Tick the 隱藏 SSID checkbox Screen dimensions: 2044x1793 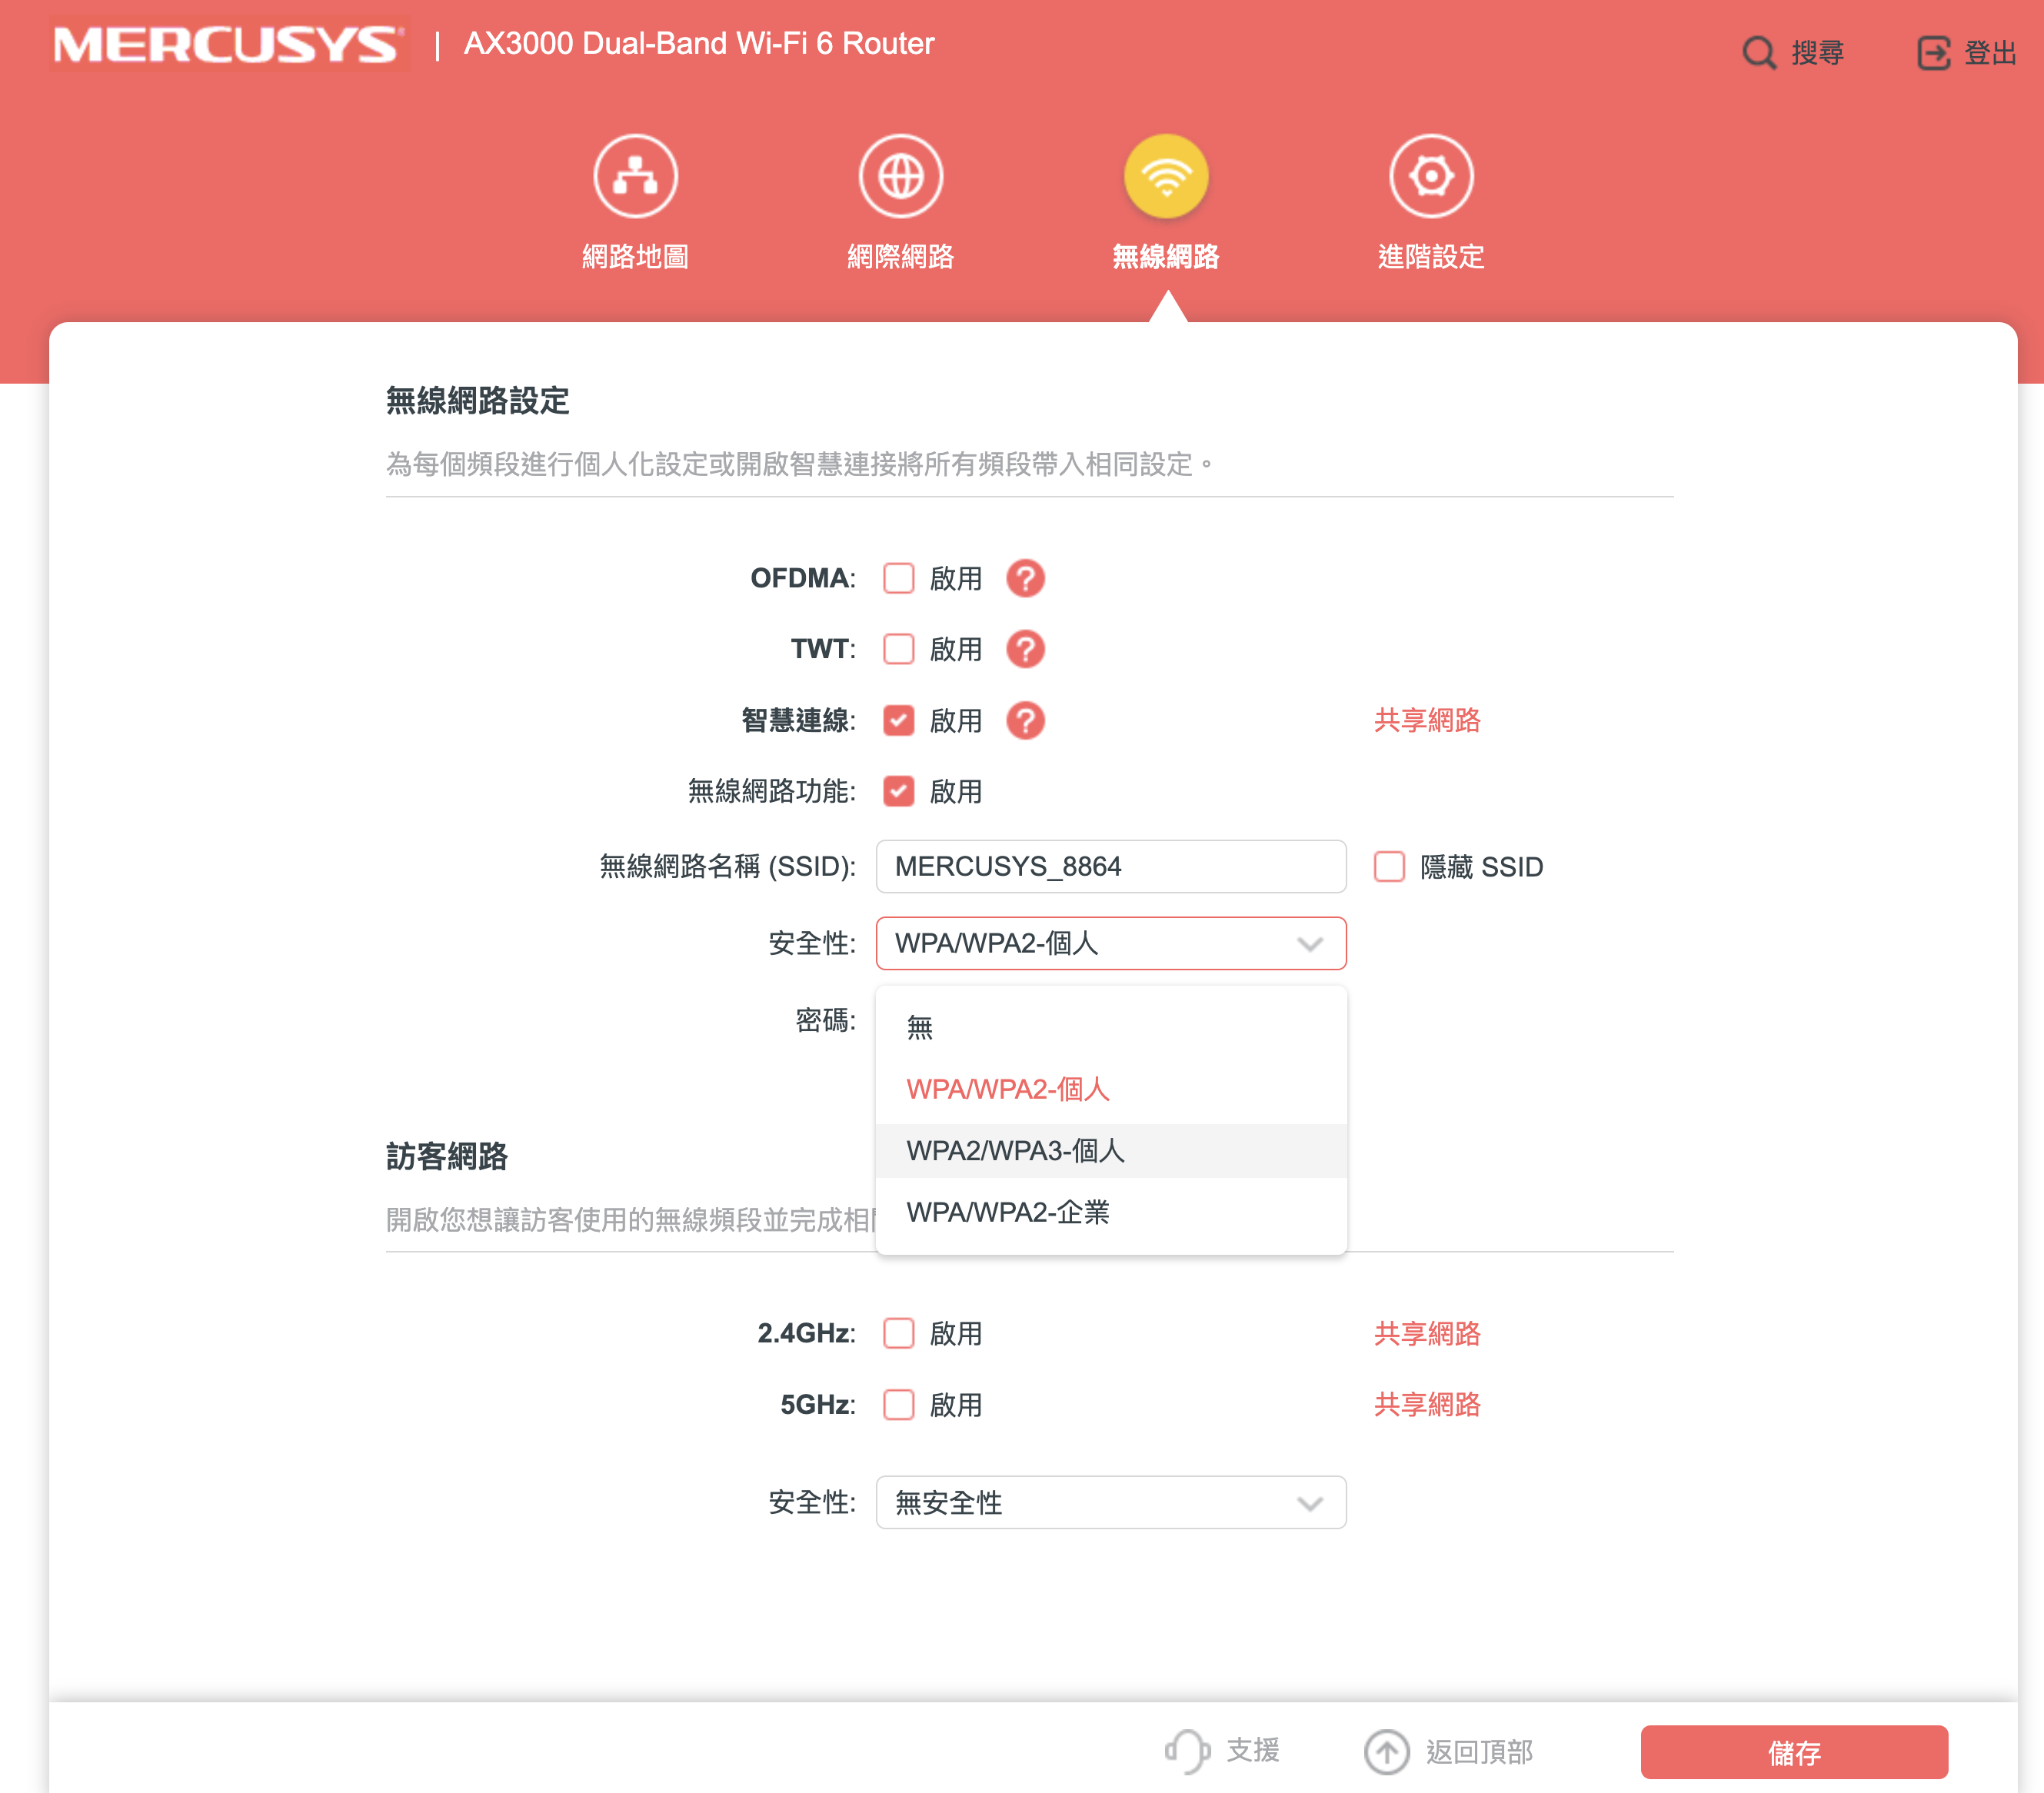point(1389,866)
